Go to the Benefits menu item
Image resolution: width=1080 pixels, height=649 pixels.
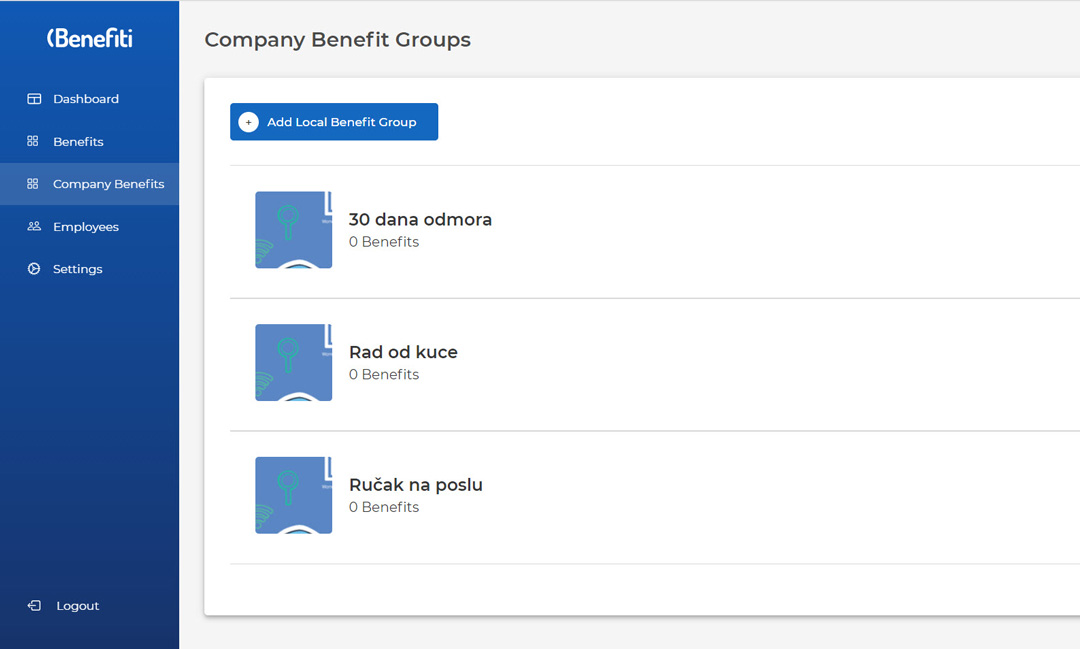(78, 142)
